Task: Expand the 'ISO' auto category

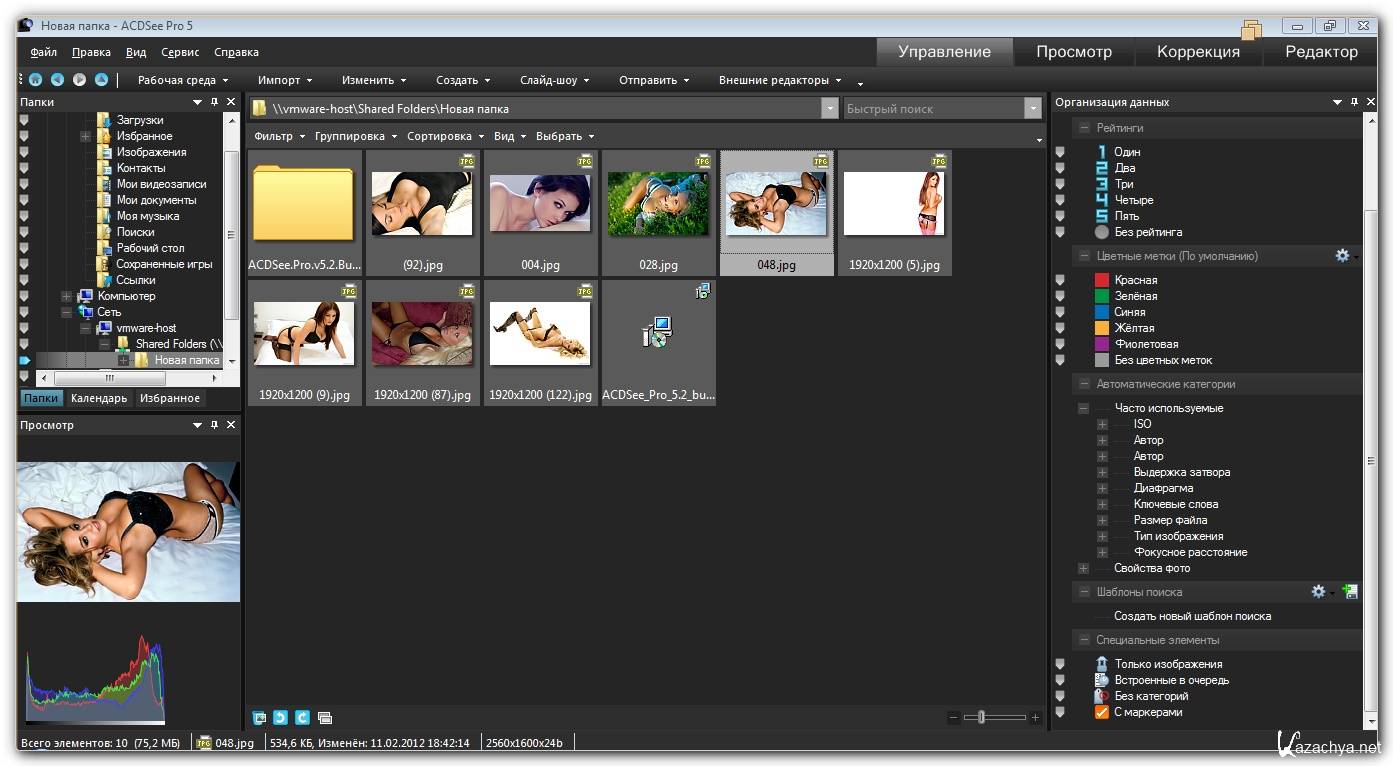Action: 1102,424
